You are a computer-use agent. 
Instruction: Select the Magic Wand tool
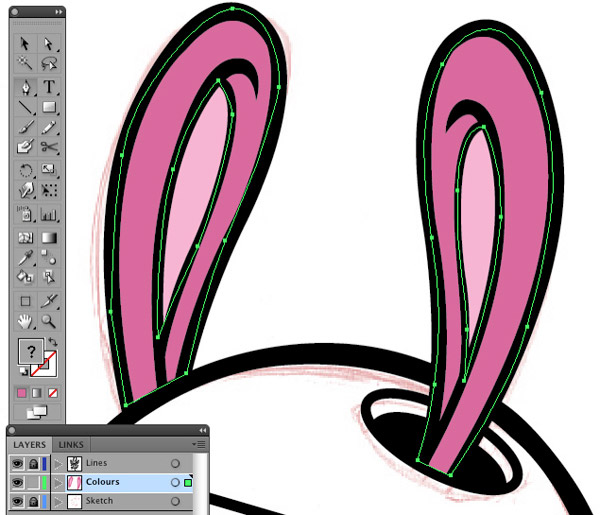pos(25,63)
